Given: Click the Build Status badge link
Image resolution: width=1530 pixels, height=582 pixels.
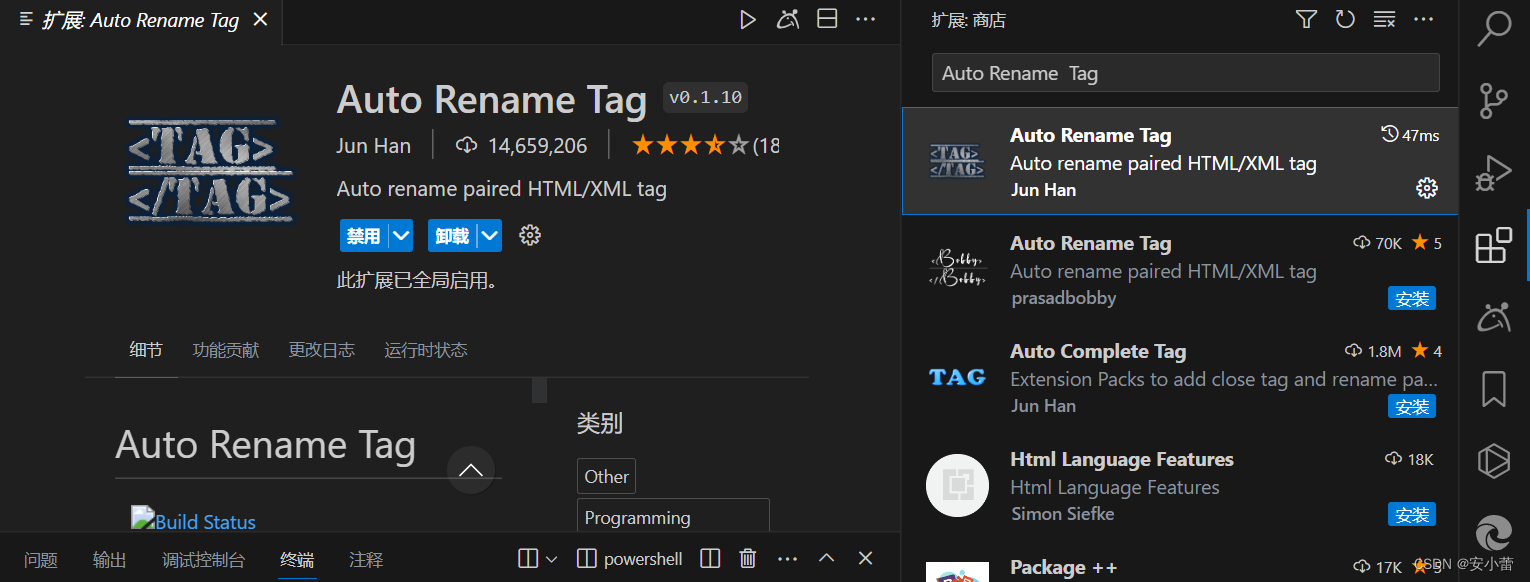Looking at the screenshot, I should (194, 520).
